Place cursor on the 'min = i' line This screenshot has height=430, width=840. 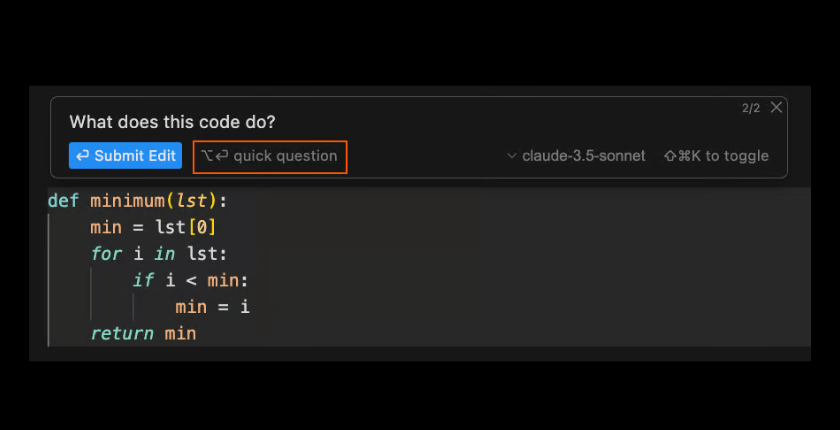[212, 307]
